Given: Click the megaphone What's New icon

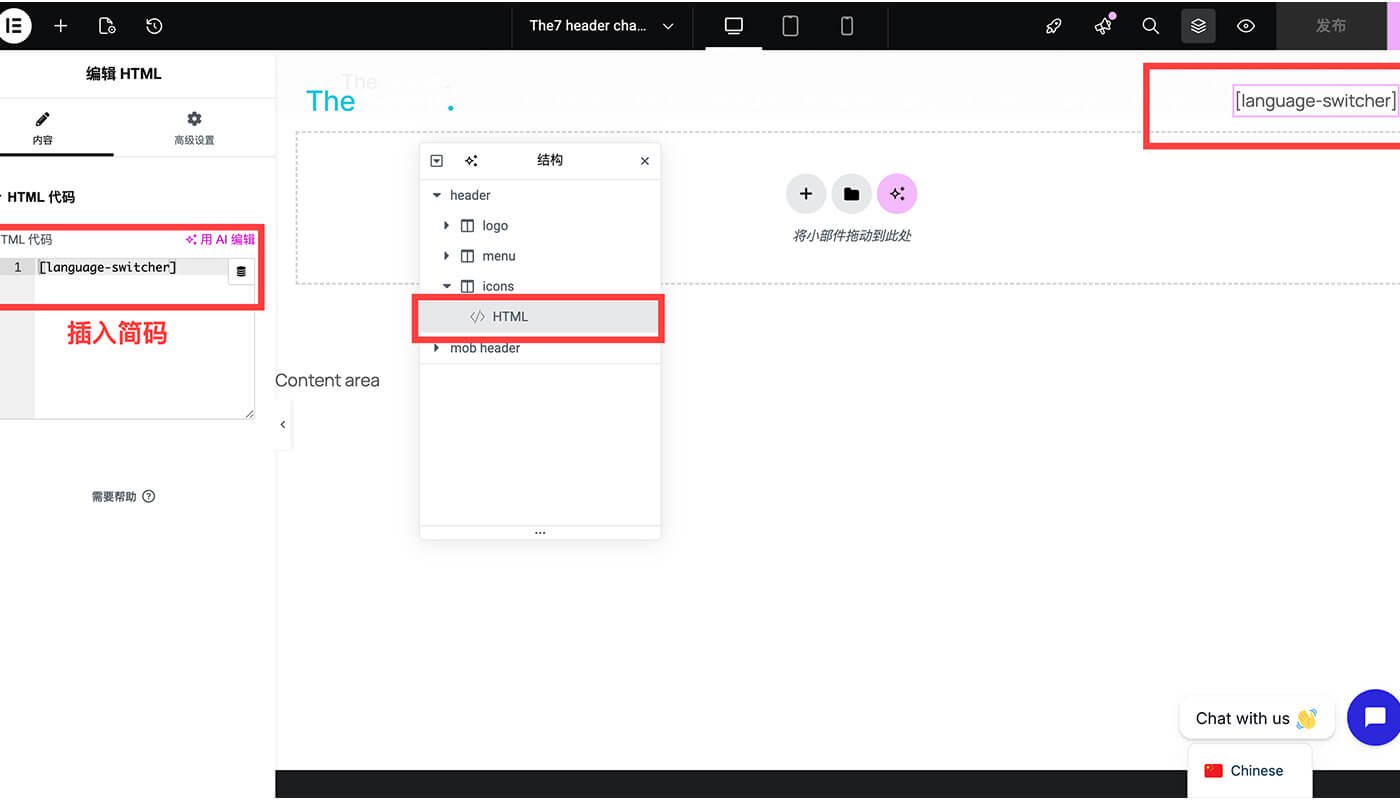Looking at the screenshot, I should (x=1103, y=26).
